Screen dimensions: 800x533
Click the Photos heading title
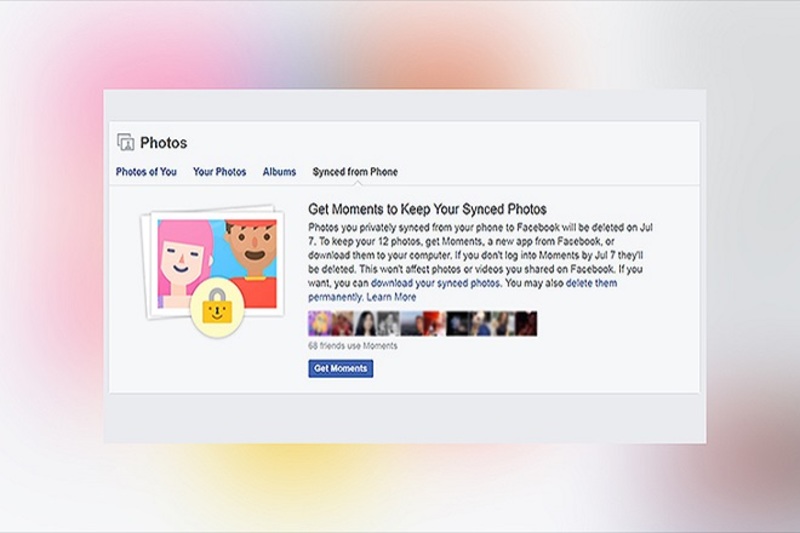click(x=163, y=143)
